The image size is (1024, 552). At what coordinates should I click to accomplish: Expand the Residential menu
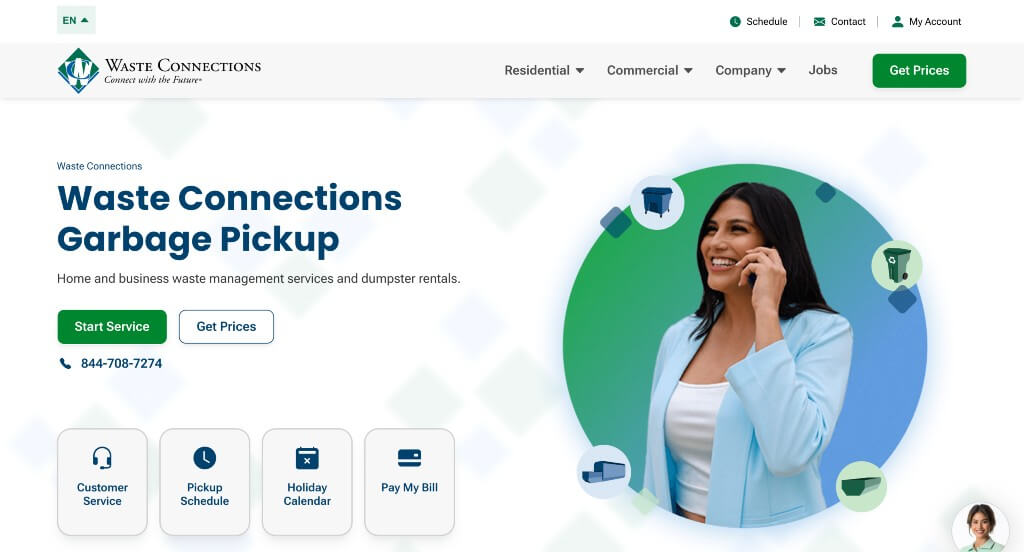pos(544,71)
